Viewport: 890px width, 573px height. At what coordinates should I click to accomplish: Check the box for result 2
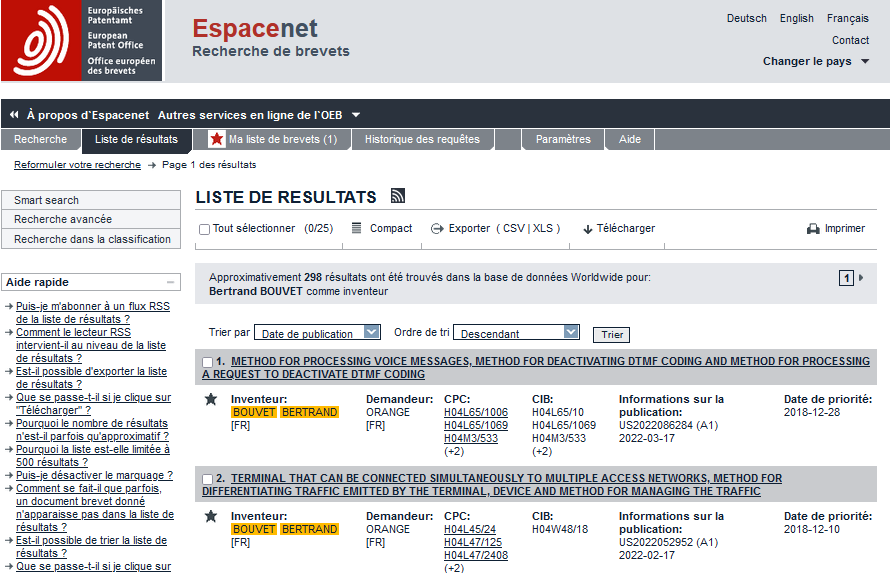208,479
